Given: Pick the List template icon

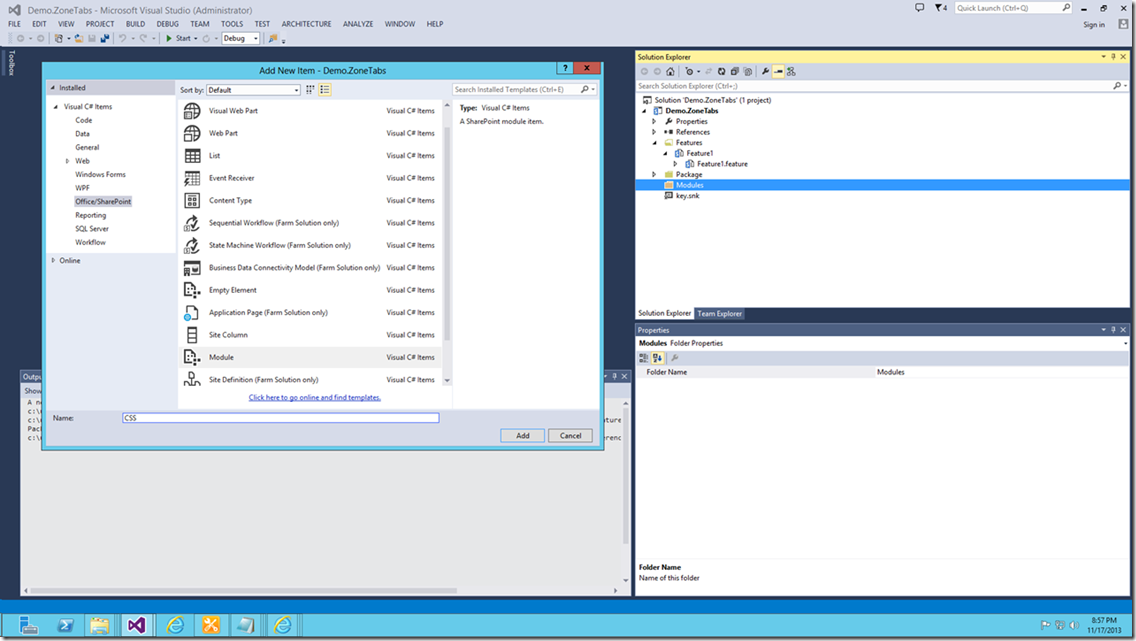Looking at the screenshot, I should pos(192,156).
